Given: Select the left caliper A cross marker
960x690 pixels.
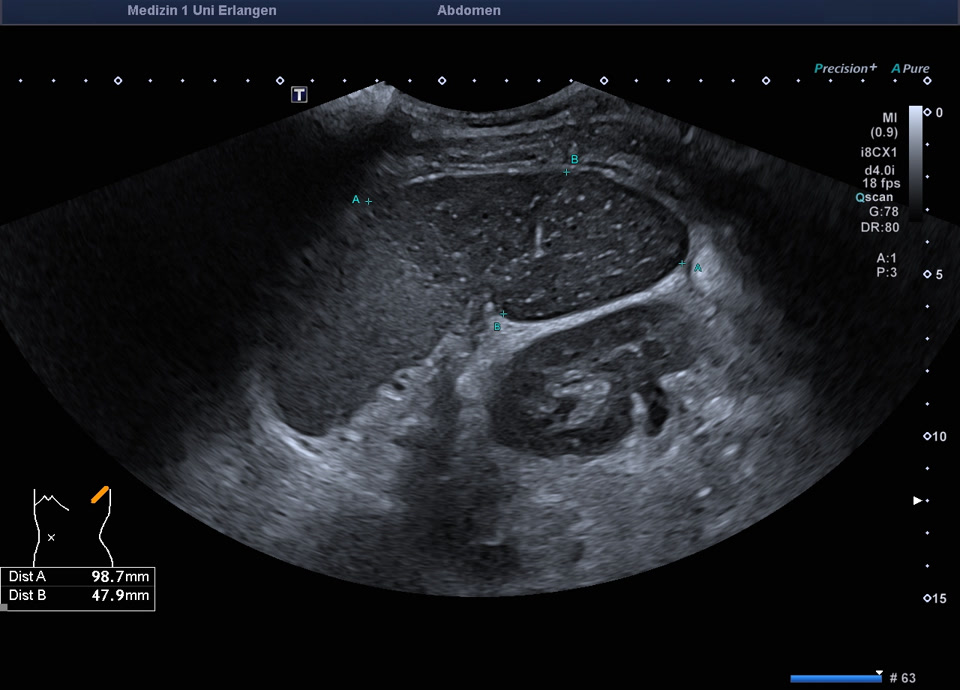Looking at the screenshot, I should (x=368, y=201).
